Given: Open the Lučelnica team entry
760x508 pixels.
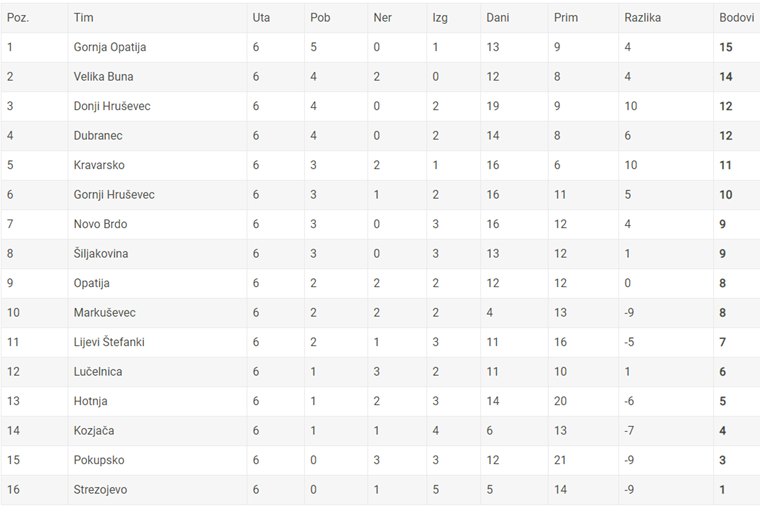Looking at the screenshot, I should coord(98,372).
